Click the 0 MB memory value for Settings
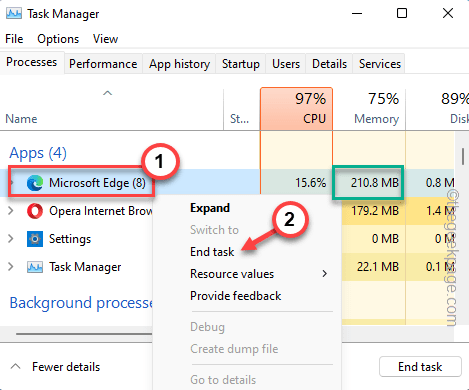The height and width of the screenshot is (390, 469). 385,239
